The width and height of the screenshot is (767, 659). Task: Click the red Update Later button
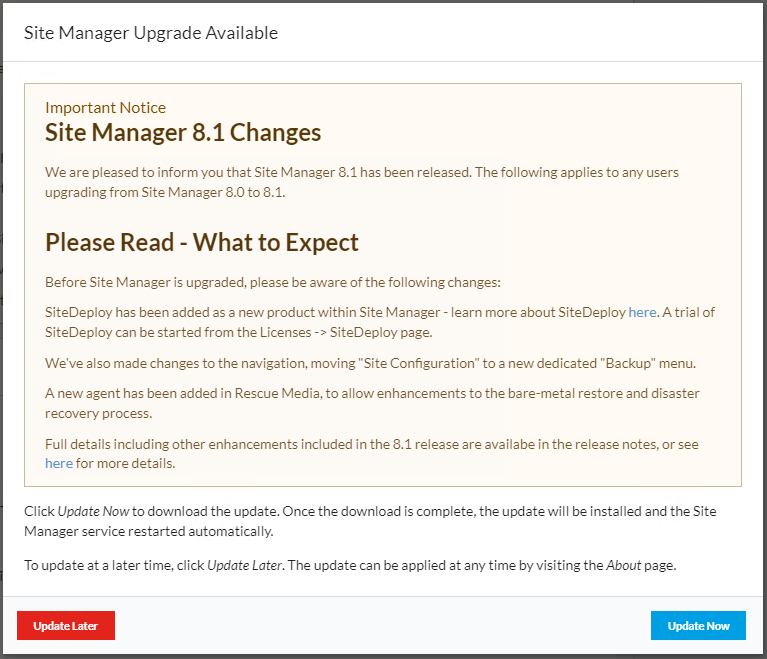66,625
